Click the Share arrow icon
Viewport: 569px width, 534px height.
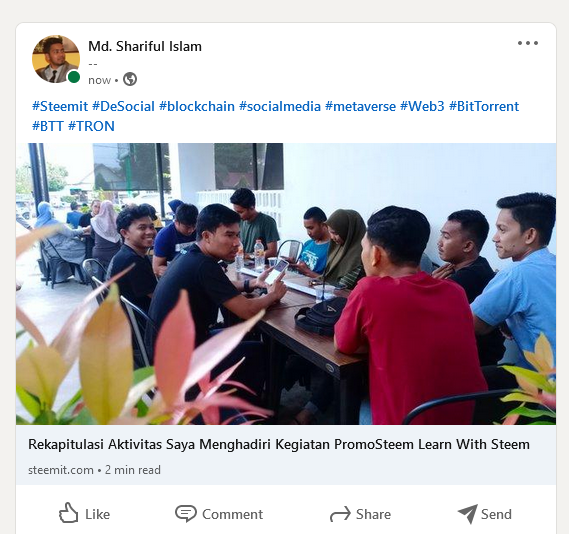click(340, 514)
